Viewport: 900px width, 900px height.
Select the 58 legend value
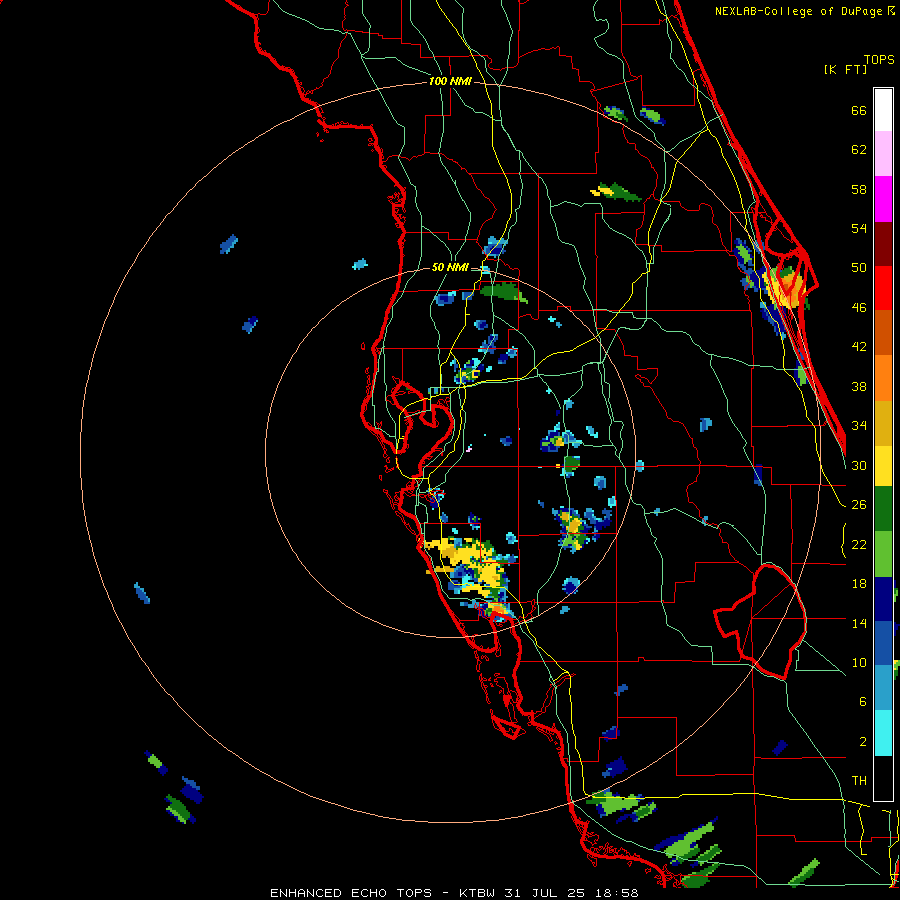pyautogui.click(x=859, y=189)
